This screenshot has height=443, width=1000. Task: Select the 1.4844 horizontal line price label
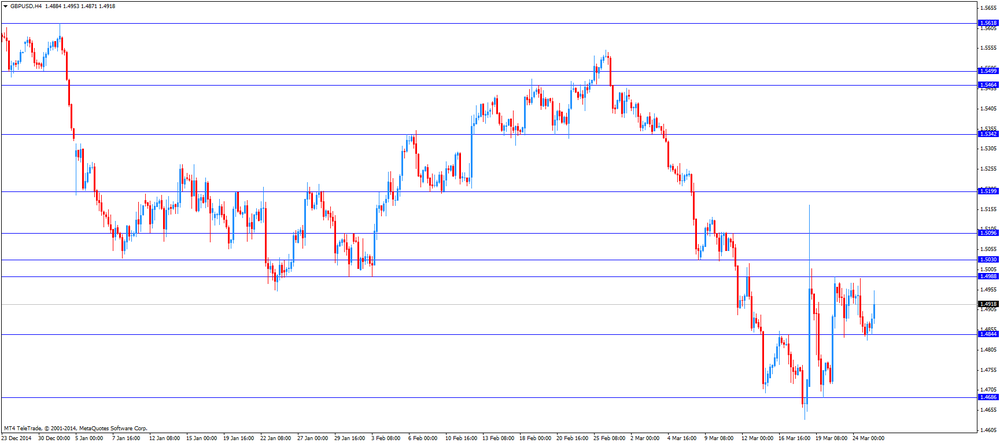click(x=987, y=335)
